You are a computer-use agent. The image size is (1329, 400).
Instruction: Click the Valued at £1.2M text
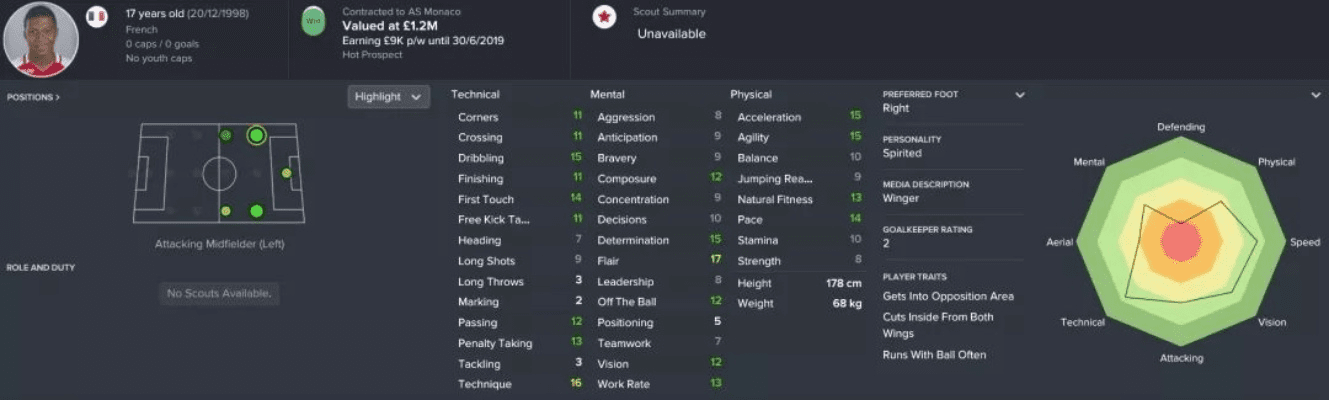click(380, 26)
